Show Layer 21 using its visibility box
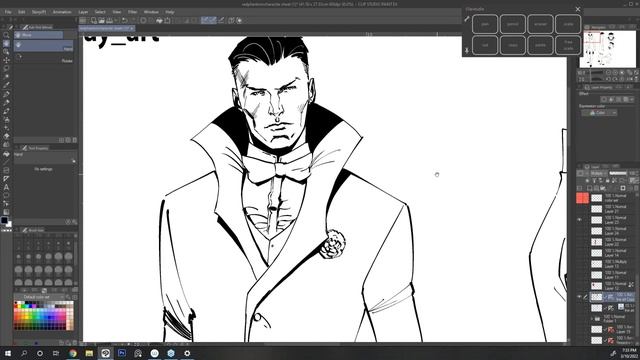 pyautogui.click(x=579, y=209)
